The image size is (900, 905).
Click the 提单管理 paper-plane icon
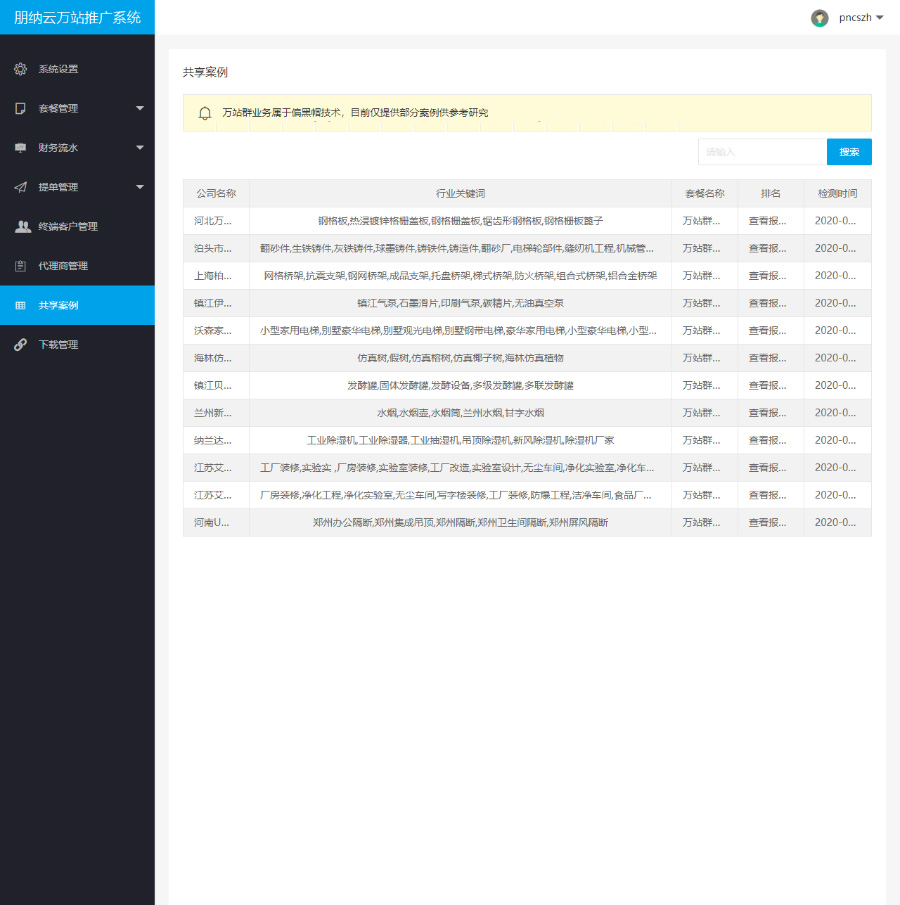(20, 187)
